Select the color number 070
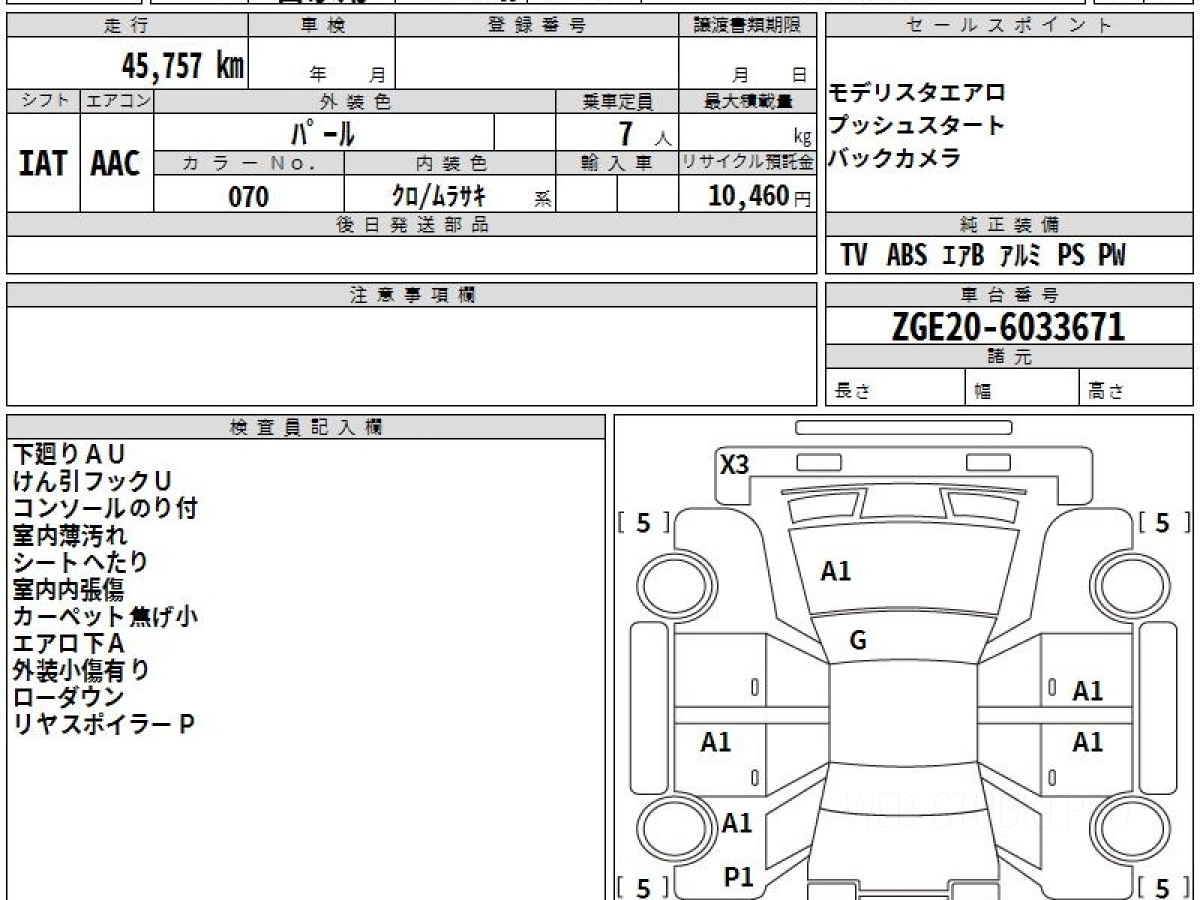1200x900 pixels. coord(249,196)
